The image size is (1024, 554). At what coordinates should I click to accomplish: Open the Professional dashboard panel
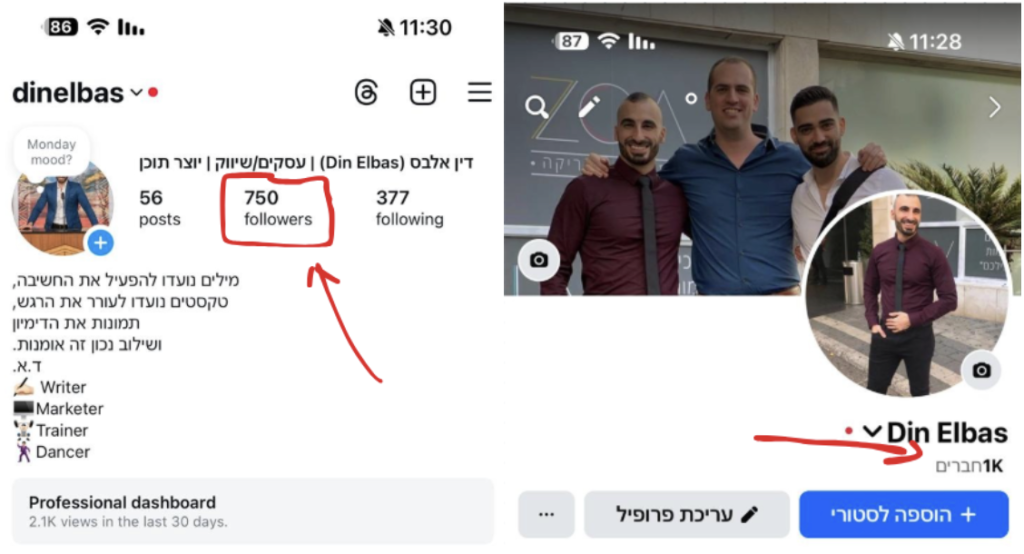(x=253, y=511)
